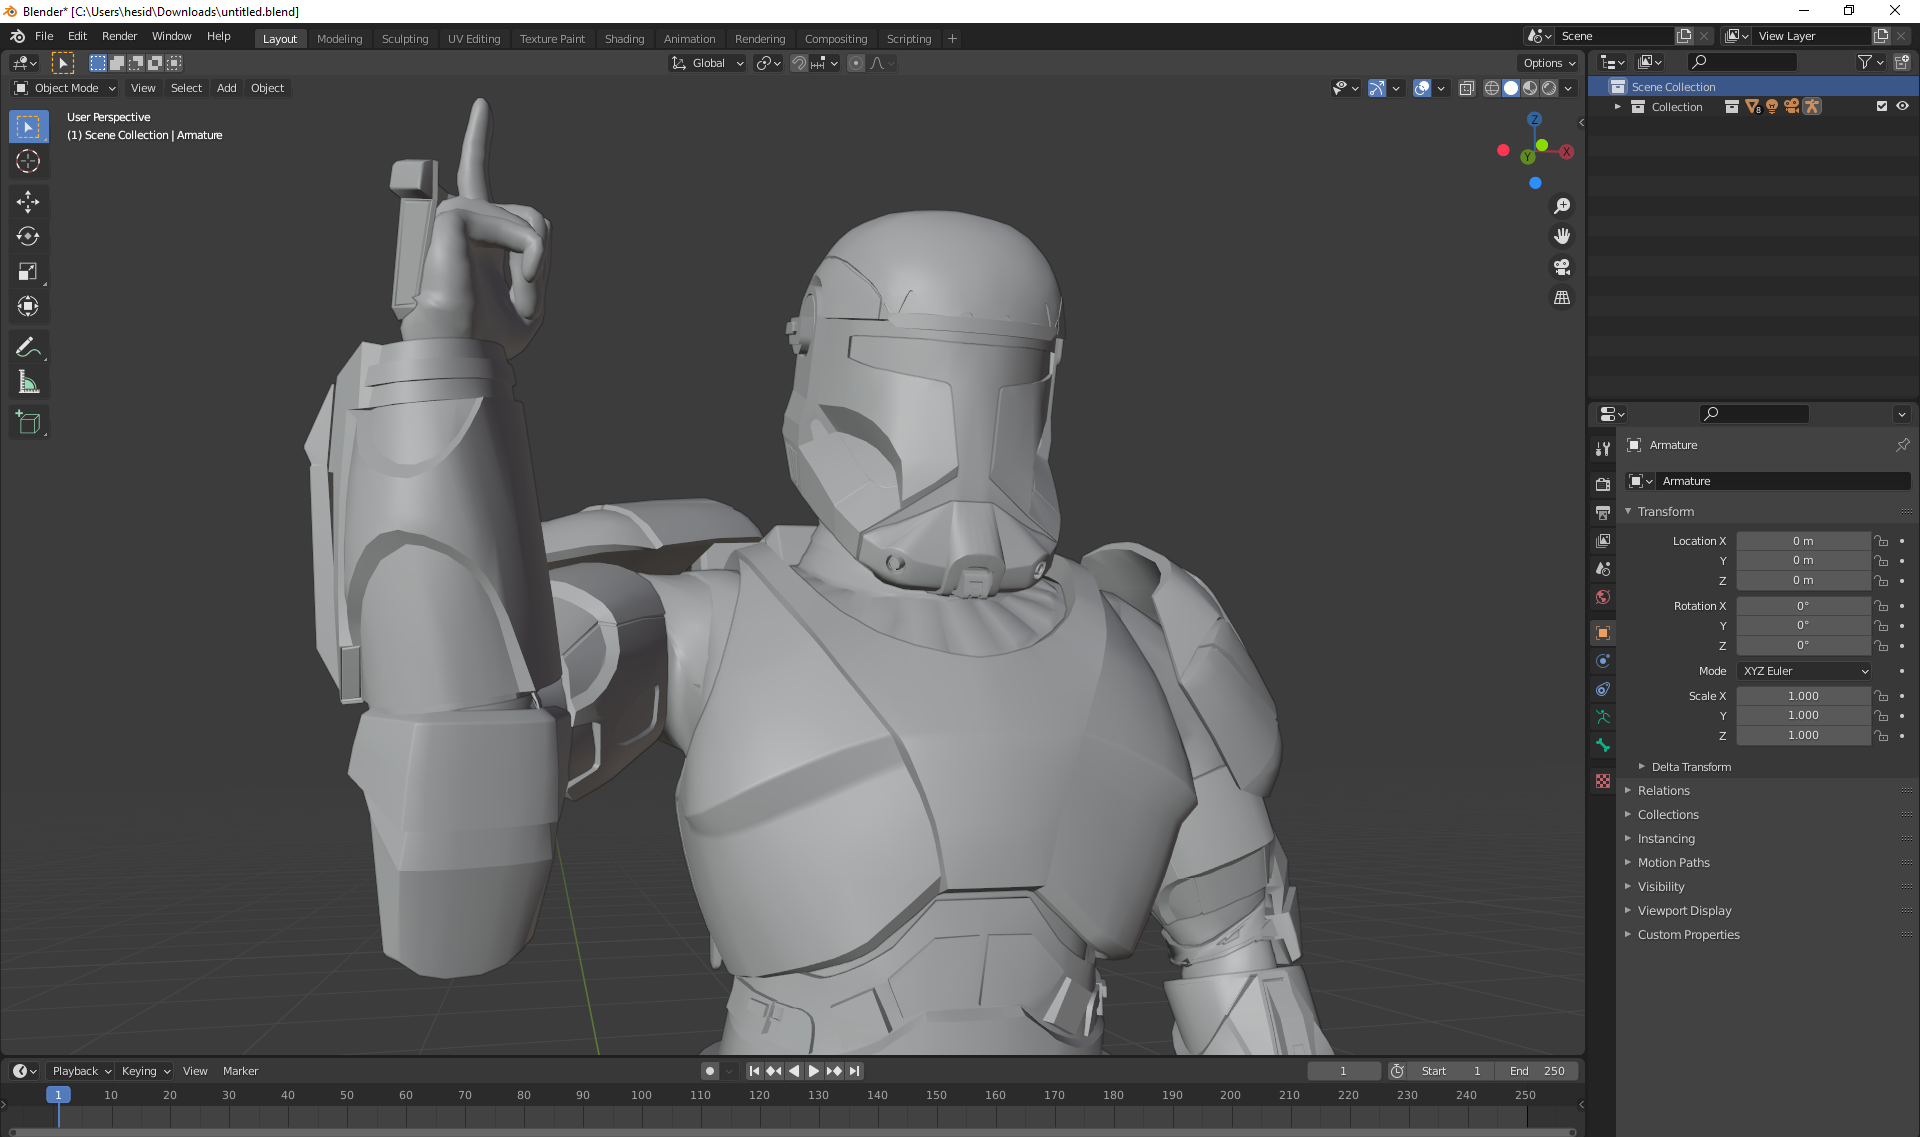
Task: Toggle lock on Location X
Action: tap(1881, 541)
